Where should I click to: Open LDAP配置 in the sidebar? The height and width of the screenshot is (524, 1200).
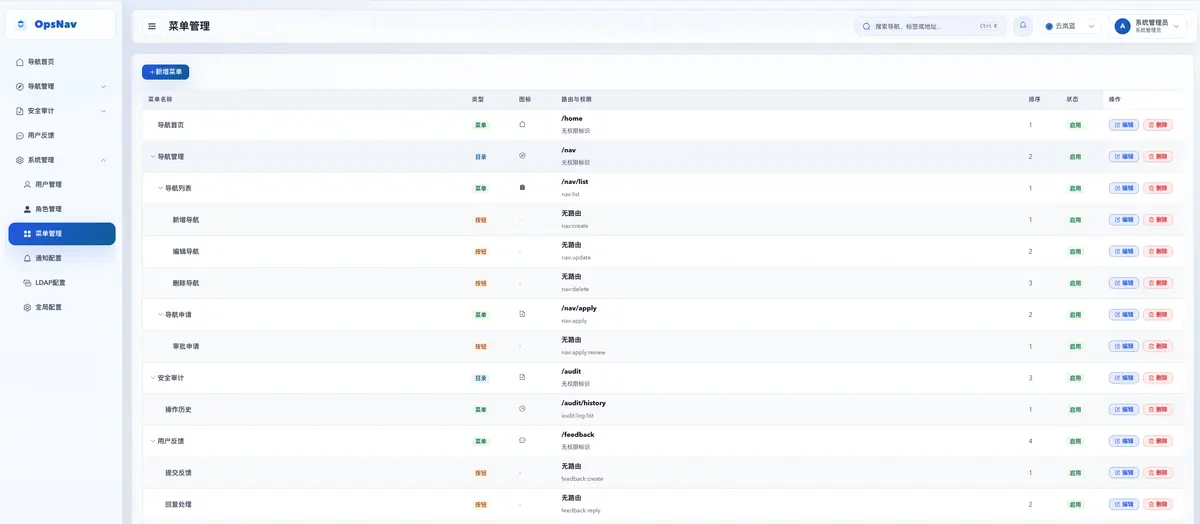[62, 282]
